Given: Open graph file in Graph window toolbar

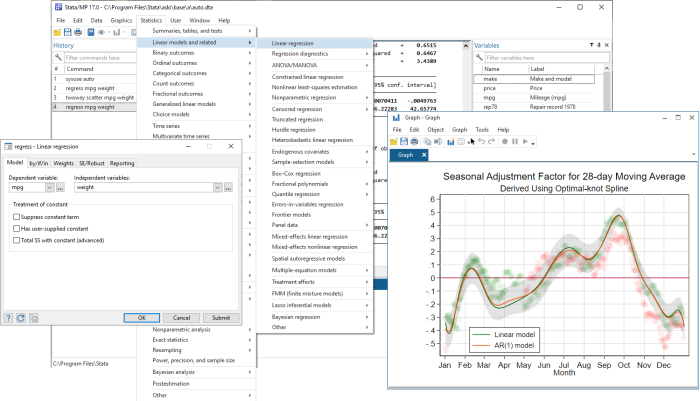Looking at the screenshot, I should point(394,142).
